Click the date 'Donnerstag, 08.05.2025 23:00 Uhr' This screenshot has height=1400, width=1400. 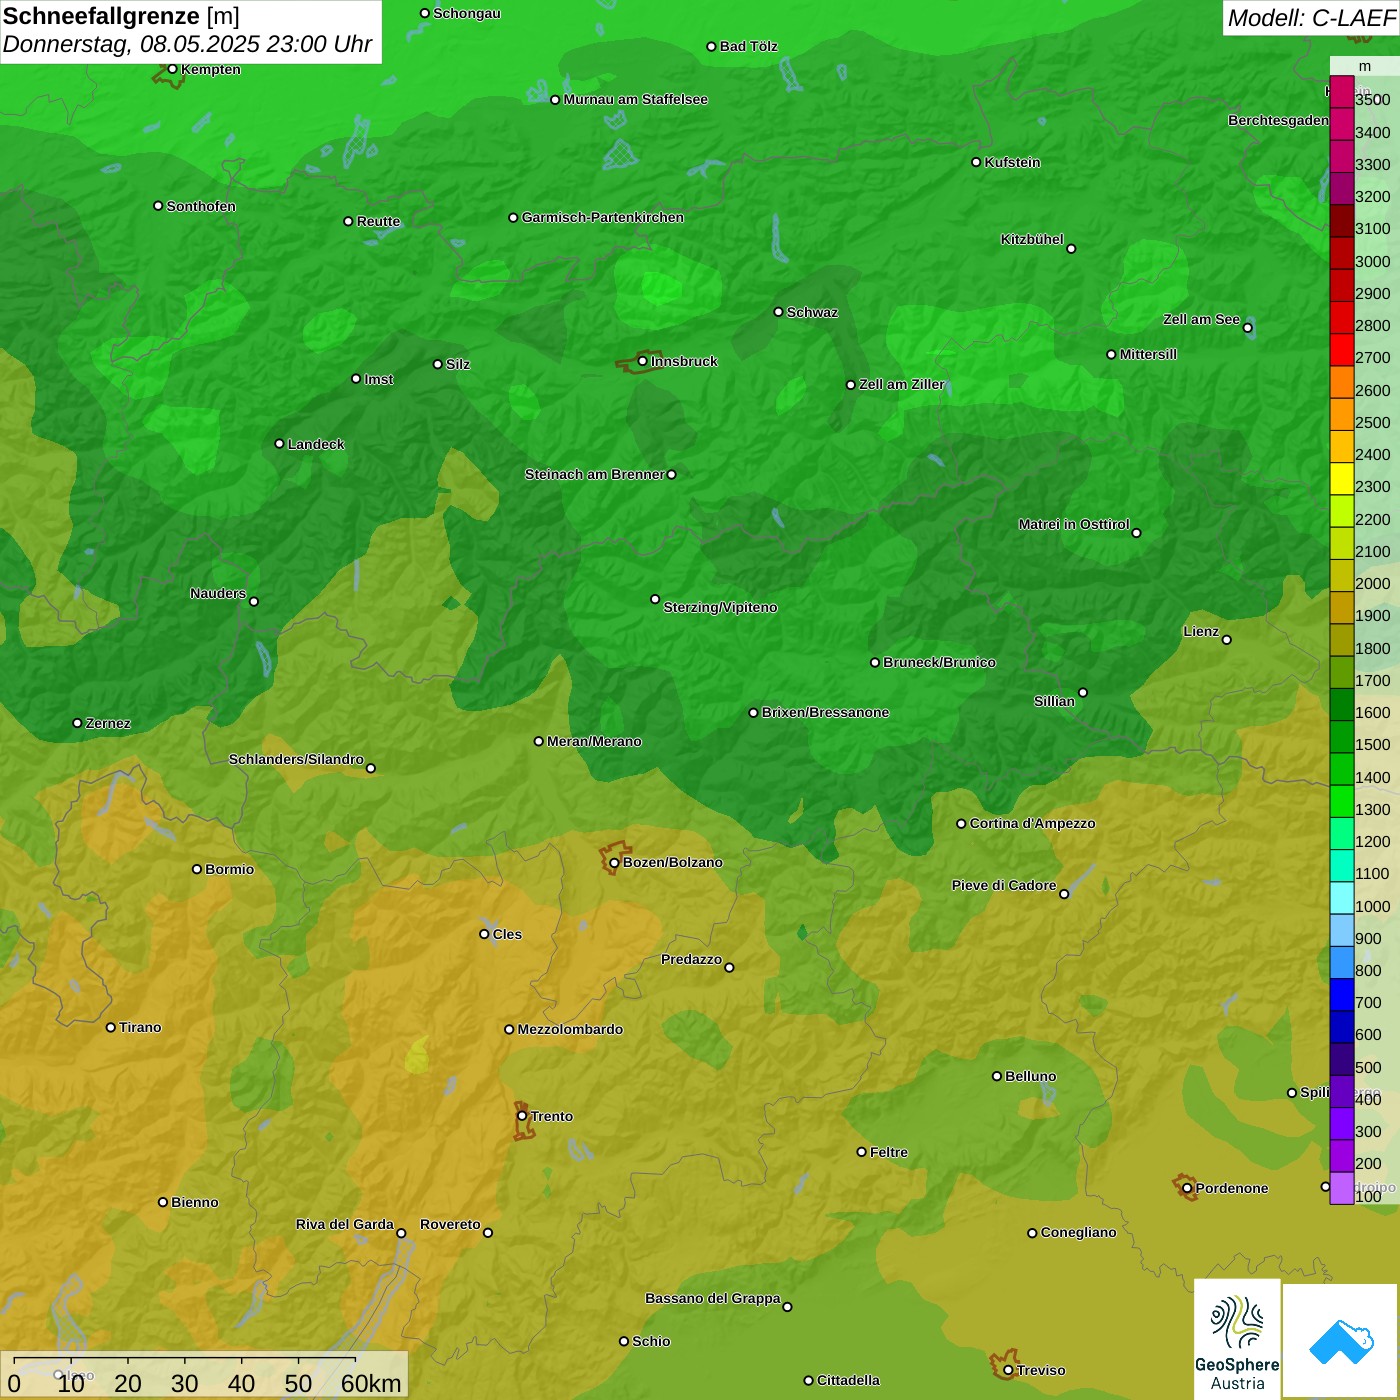187,45
